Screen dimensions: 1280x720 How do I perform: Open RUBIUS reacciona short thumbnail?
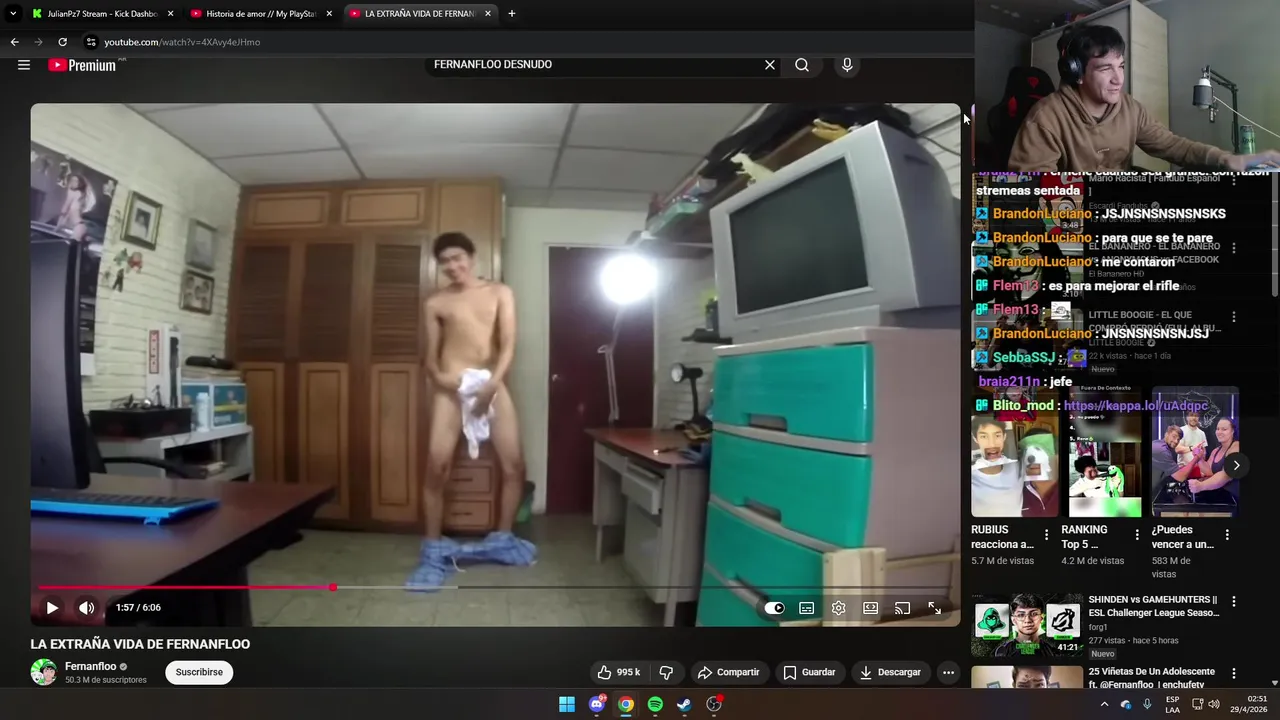coord(1014,452)
